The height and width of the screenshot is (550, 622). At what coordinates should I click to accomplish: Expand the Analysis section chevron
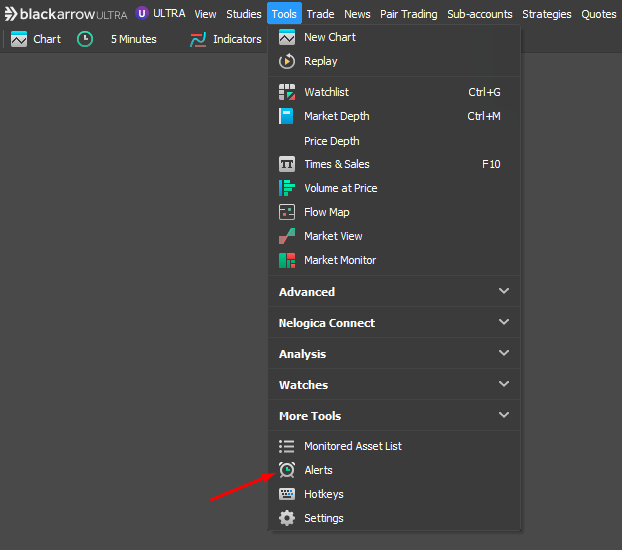(503, 354)
